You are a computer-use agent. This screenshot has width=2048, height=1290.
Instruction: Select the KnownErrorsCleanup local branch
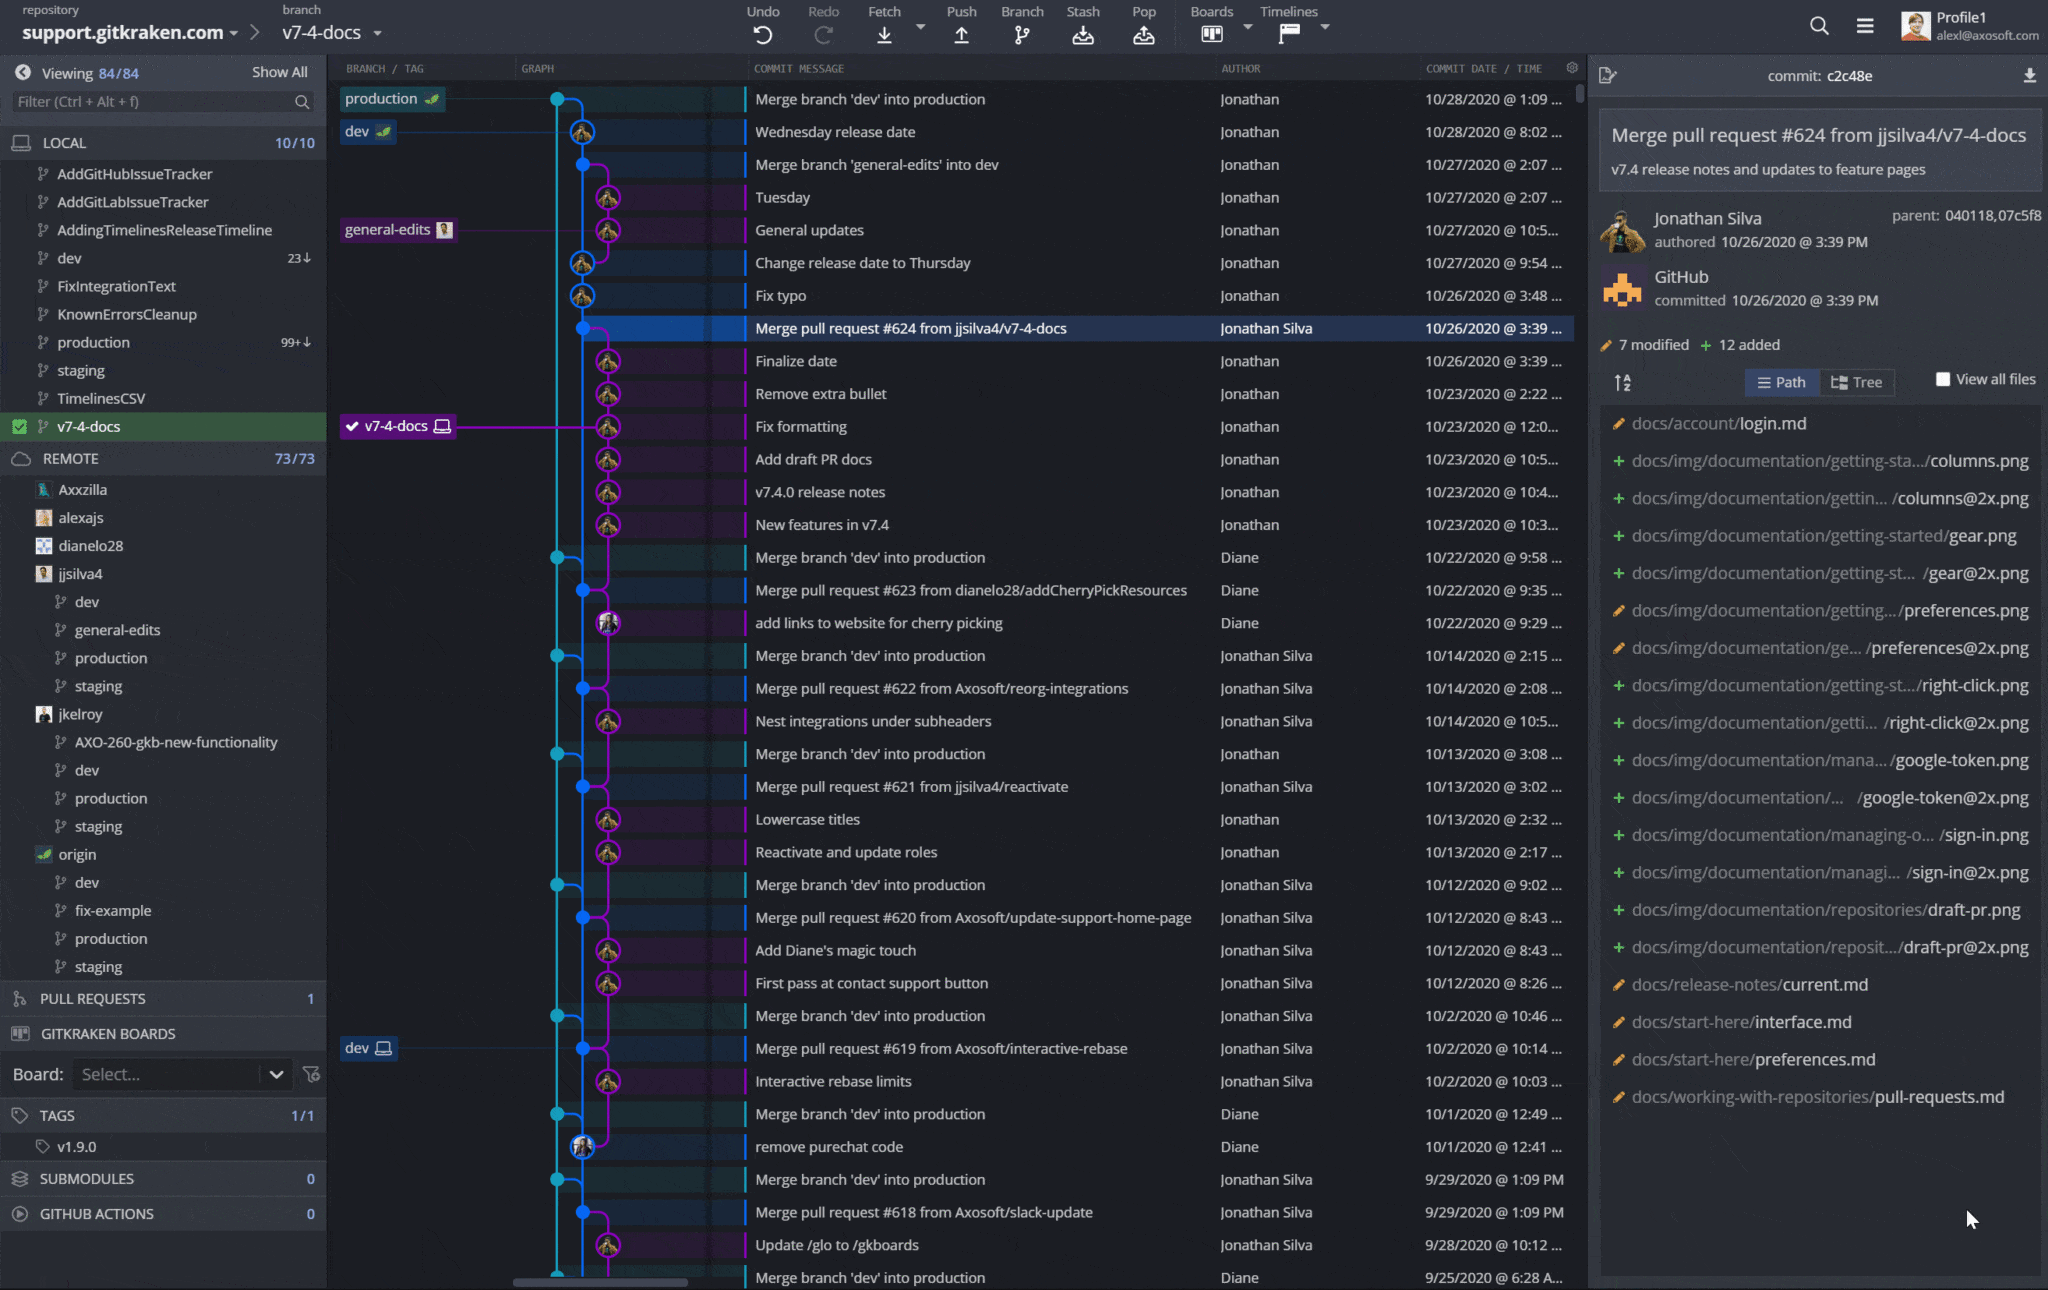click(x=163, y=314)
